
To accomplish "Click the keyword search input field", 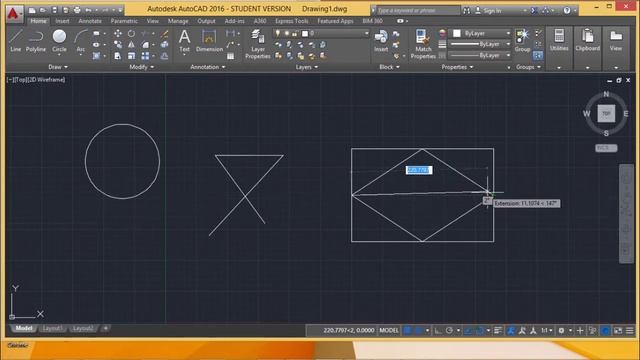I will (x=417, y=10).
